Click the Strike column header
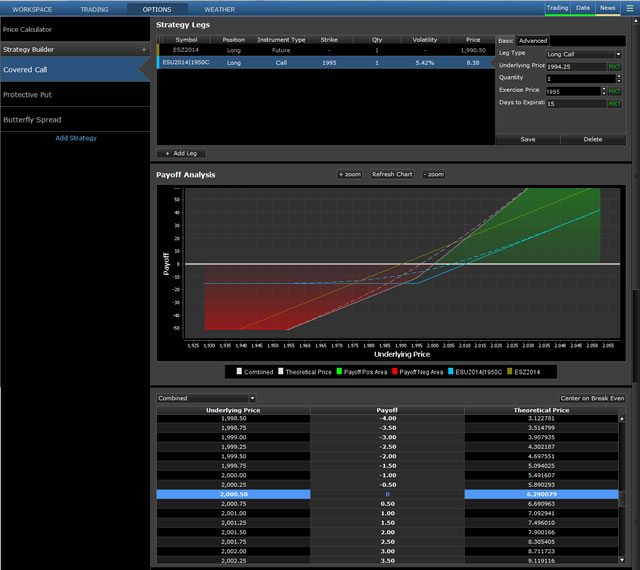Screen dimensions: 640x570 329,40
